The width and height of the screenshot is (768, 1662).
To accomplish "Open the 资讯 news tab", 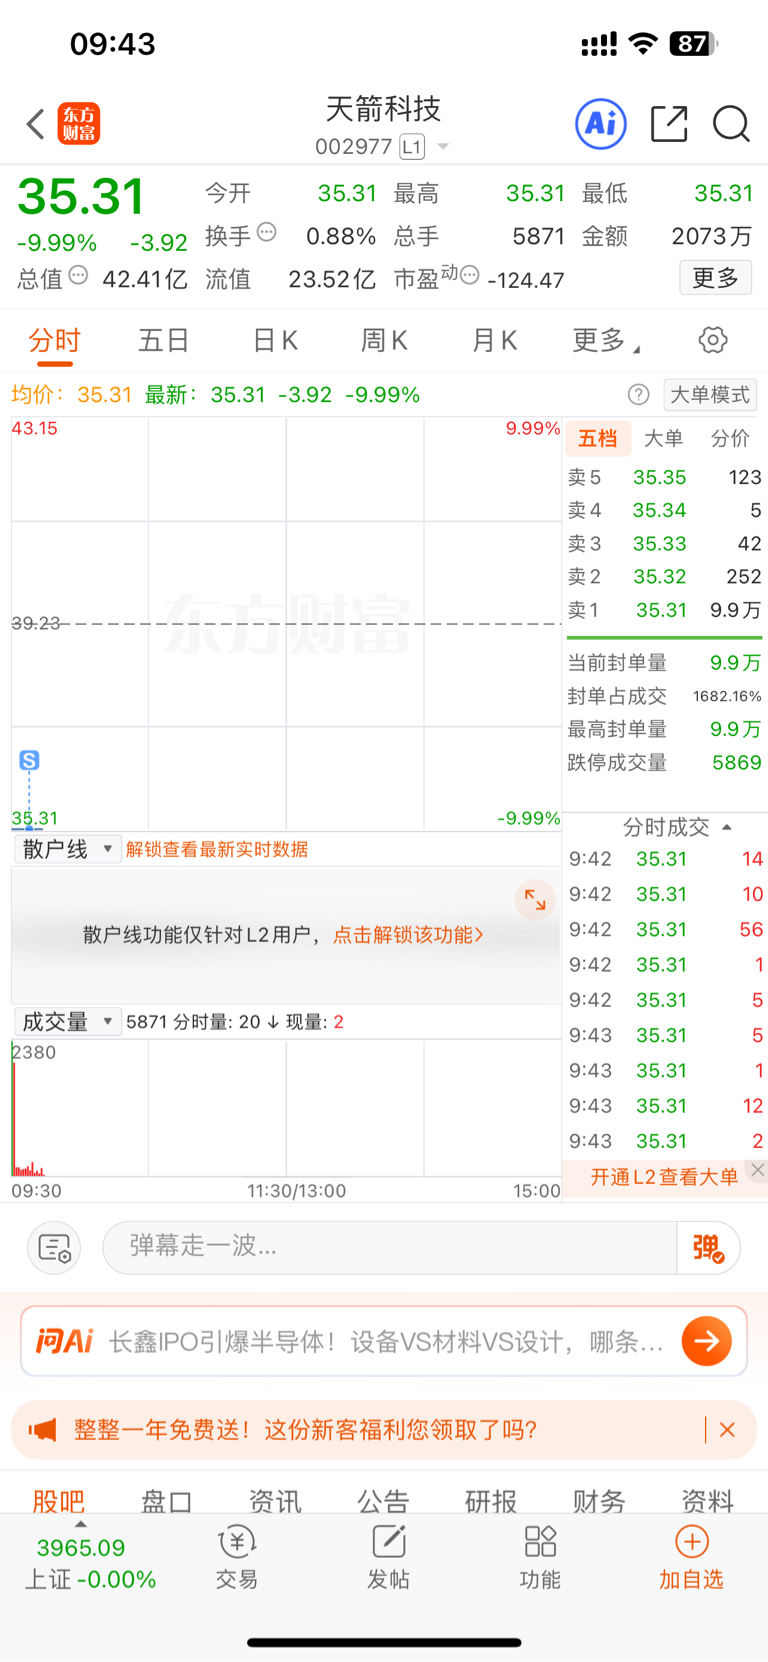I will [x=275, y=1500].
